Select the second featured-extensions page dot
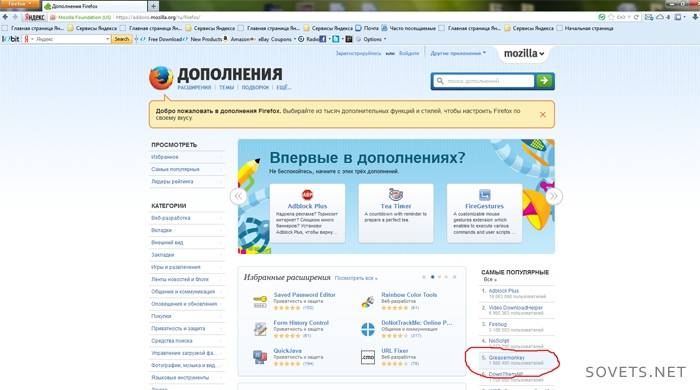Screen dimensions: 700x390 [x=432, y=277]
